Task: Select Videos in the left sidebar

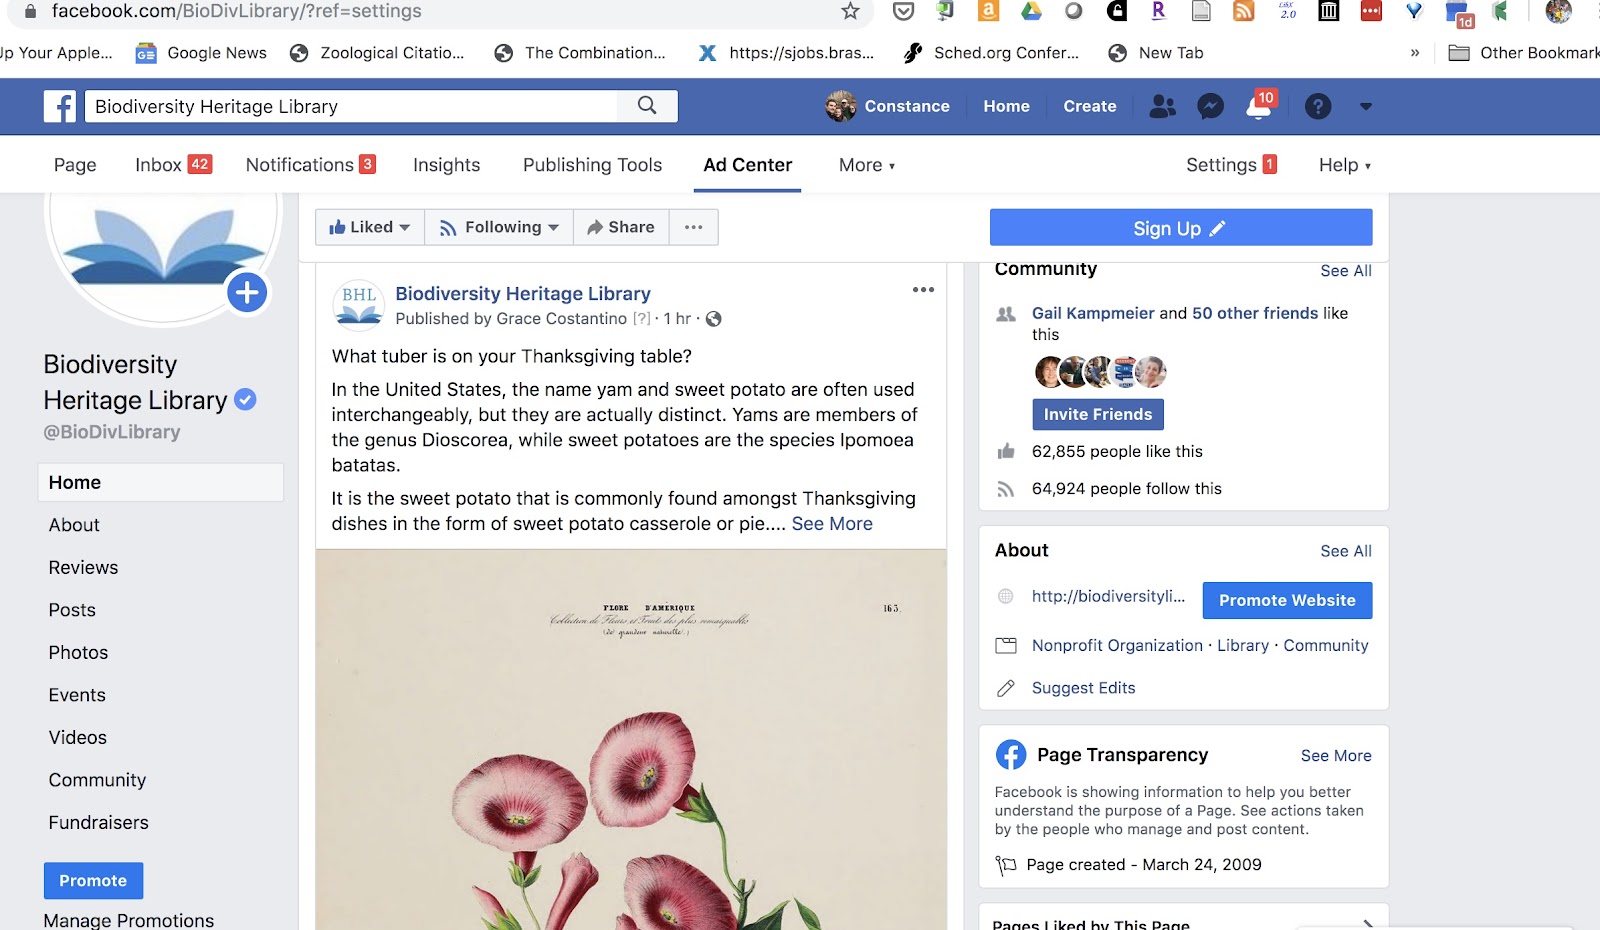Action: coord(77,738)
